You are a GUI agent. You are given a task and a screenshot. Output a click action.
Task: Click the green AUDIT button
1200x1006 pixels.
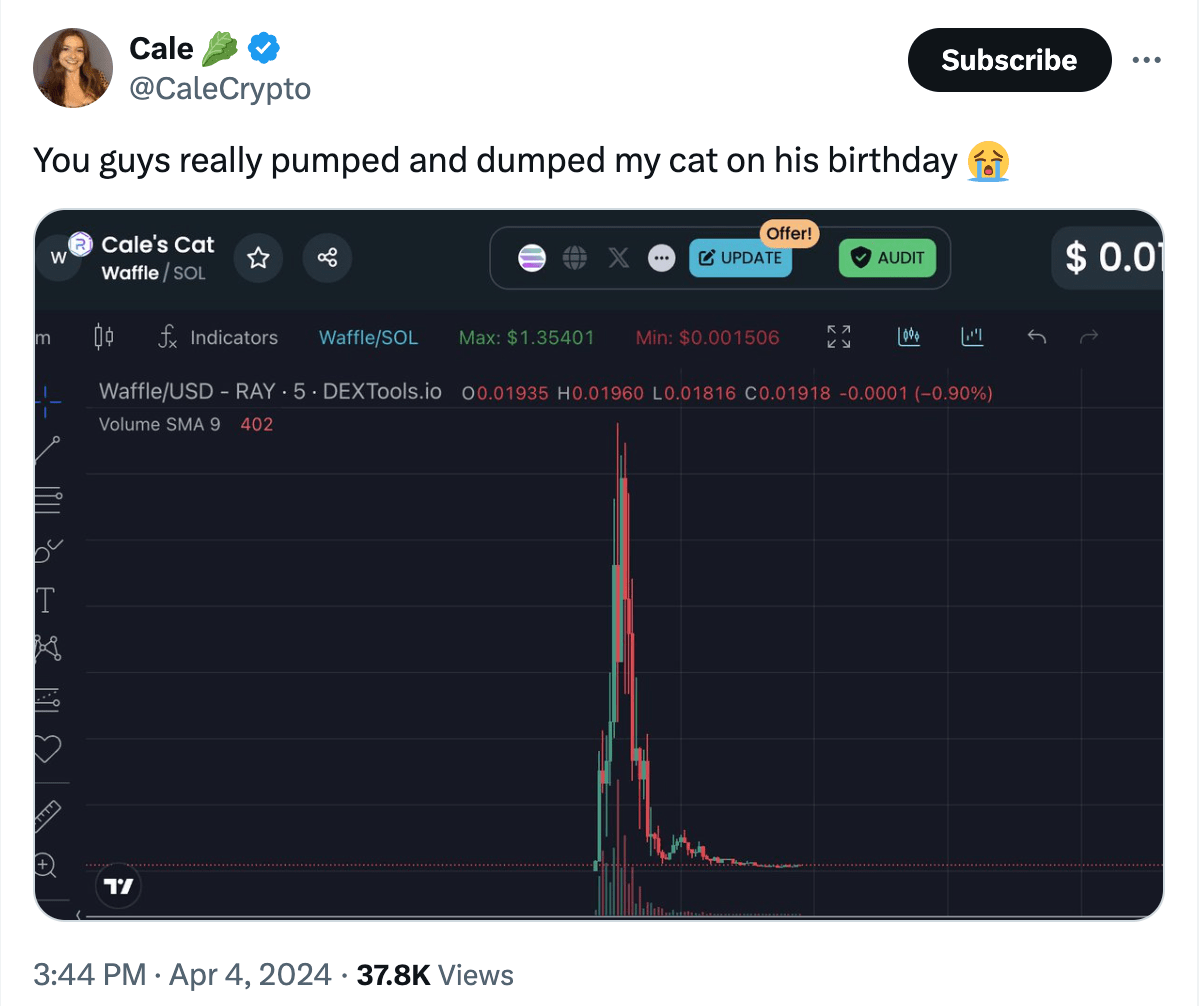888,258
